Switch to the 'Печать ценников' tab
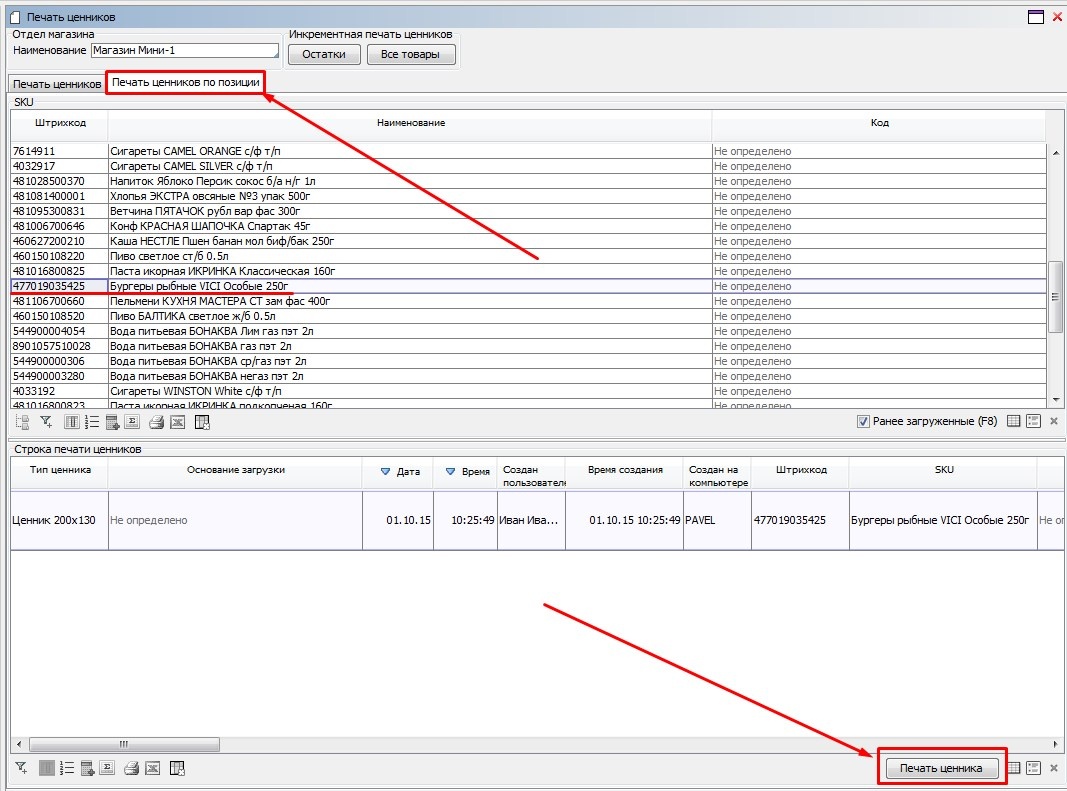 point(56,84)
